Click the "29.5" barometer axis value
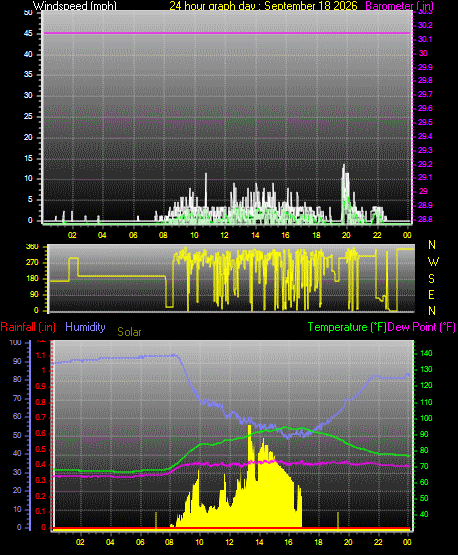Image resolution: width=458 pixels, height=555 pixels. [x=425, y=122]
